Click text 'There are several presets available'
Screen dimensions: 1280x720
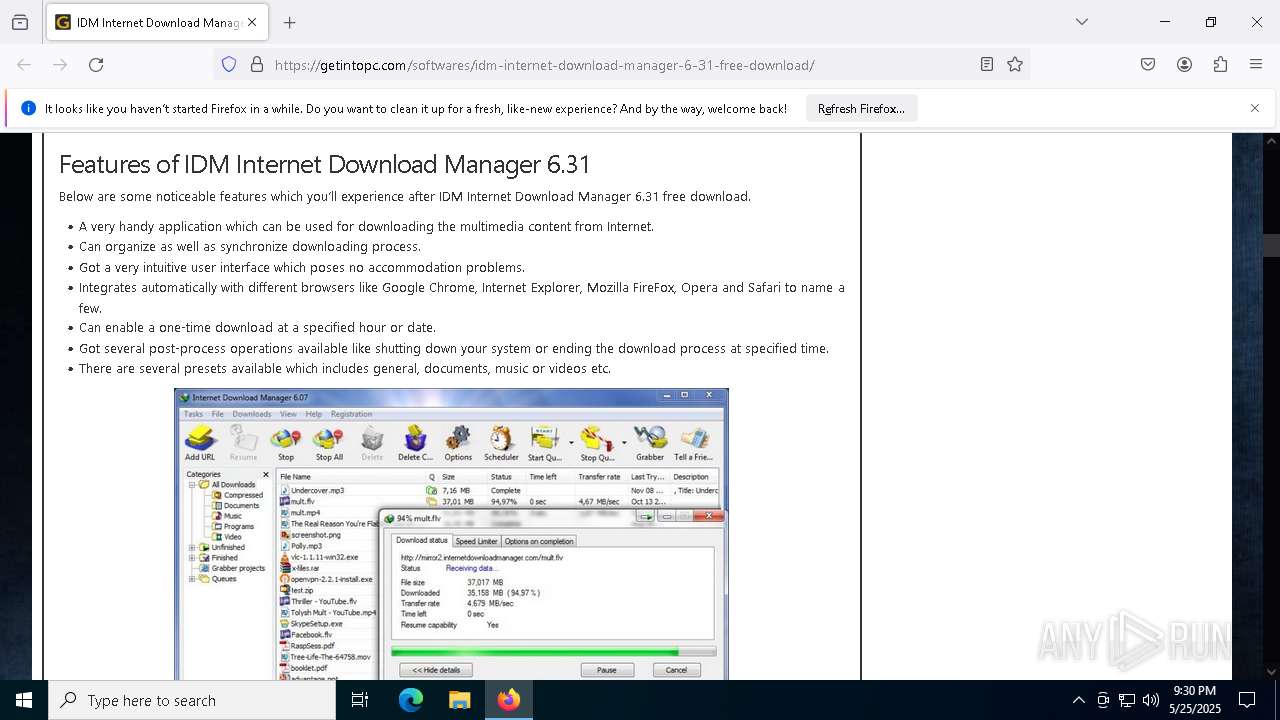pyautogui.click(x=183, y=369)
